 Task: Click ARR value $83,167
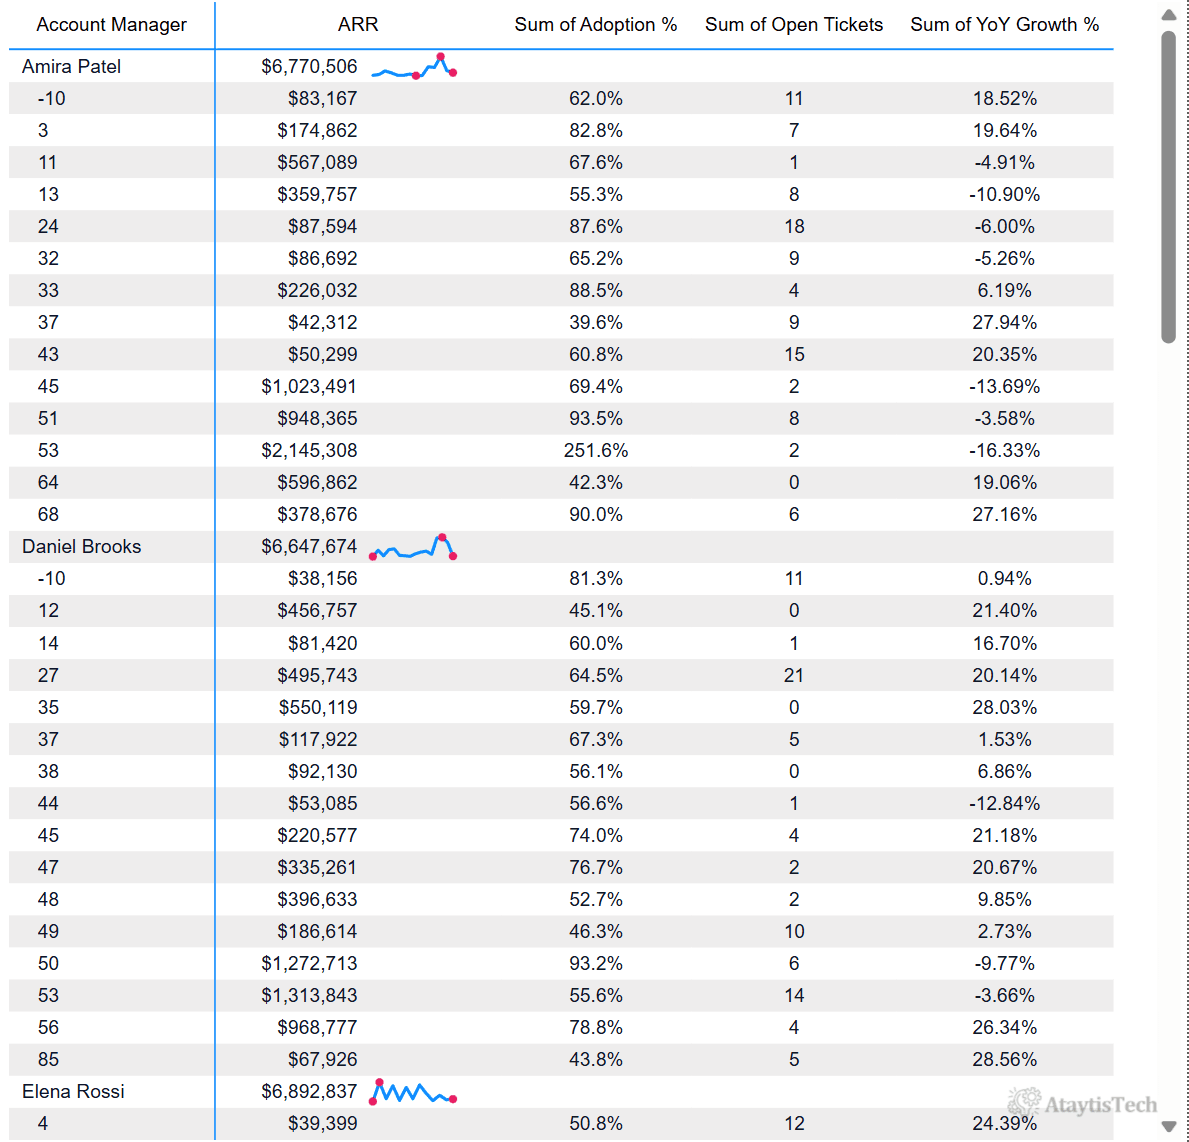(x=322, y=99)
